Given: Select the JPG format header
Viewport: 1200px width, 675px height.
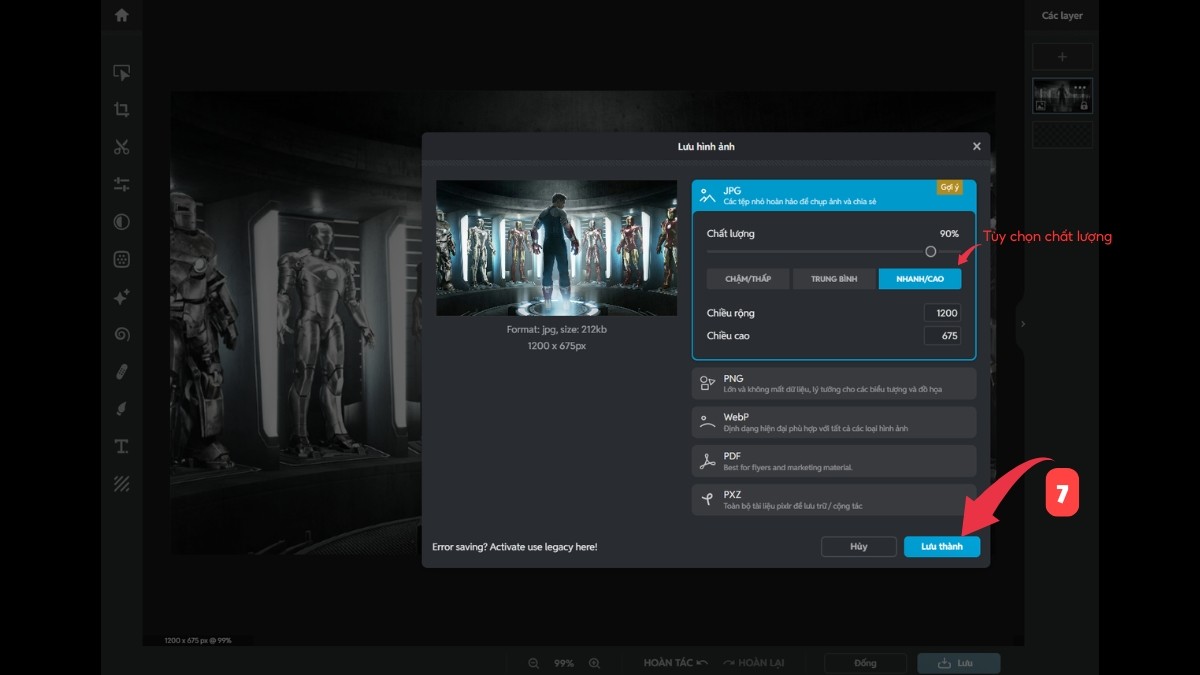Looking at the screenshot, I should pyautogui.click(x=833, y=195).
